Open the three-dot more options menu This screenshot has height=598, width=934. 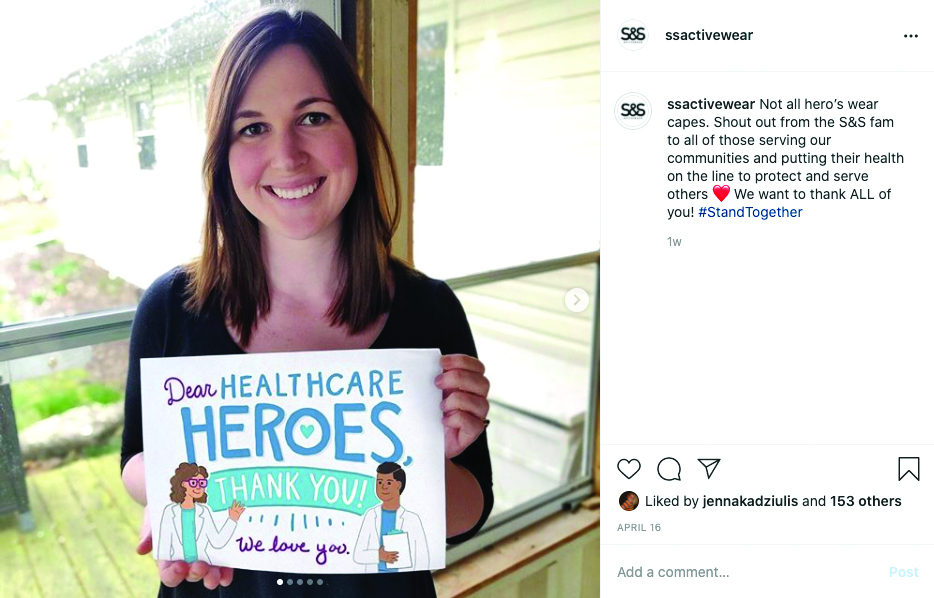click(911, 36)
